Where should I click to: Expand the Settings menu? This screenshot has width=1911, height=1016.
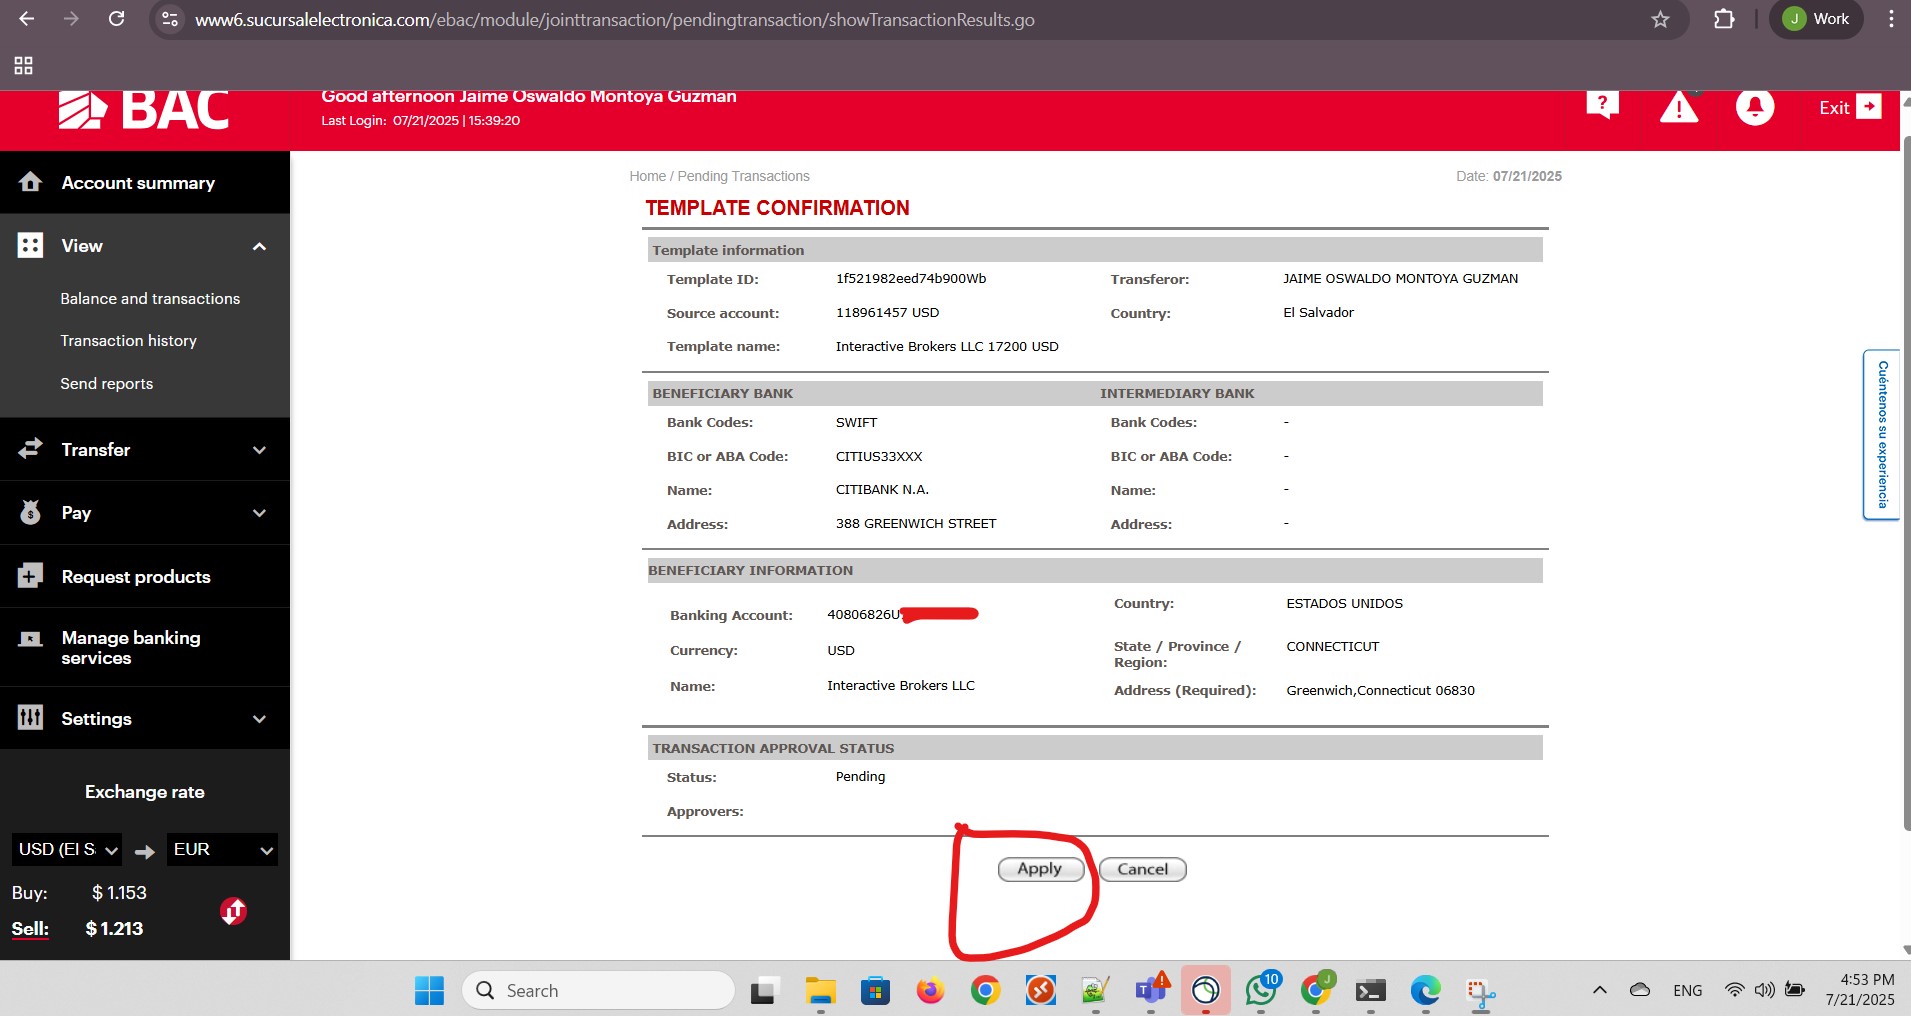point(145,719)
